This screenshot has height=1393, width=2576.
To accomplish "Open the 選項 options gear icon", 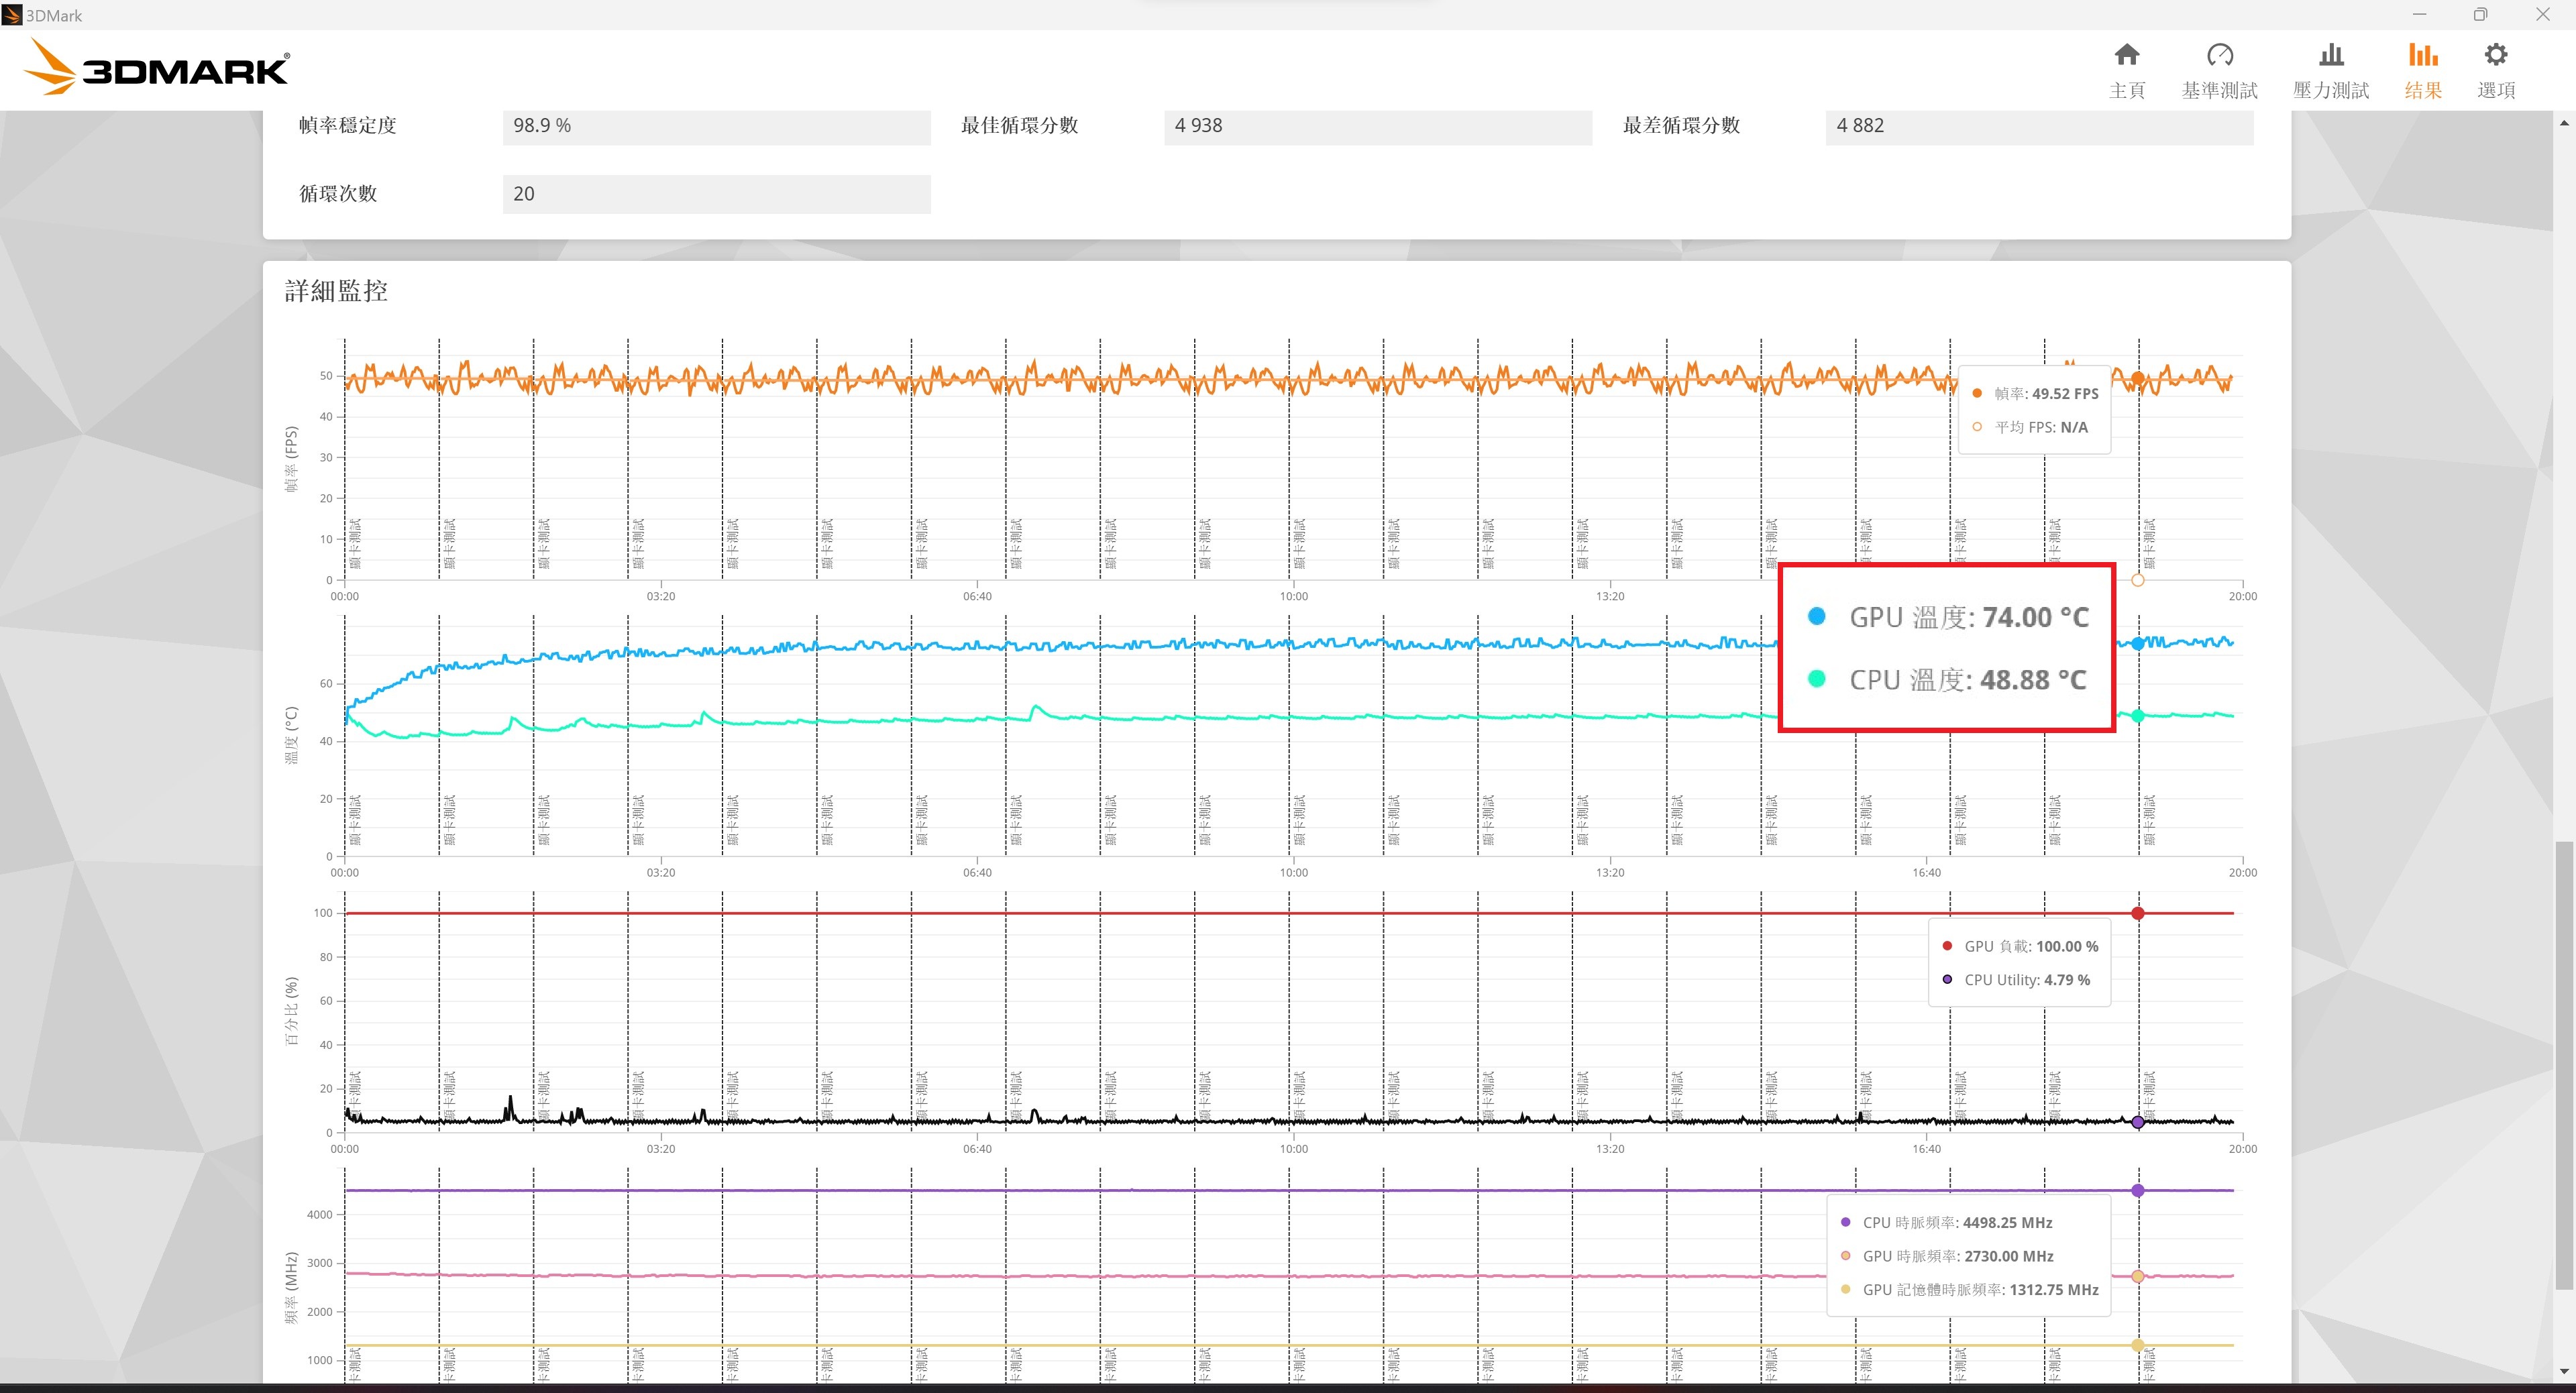I will click(x=2496, y=70).
